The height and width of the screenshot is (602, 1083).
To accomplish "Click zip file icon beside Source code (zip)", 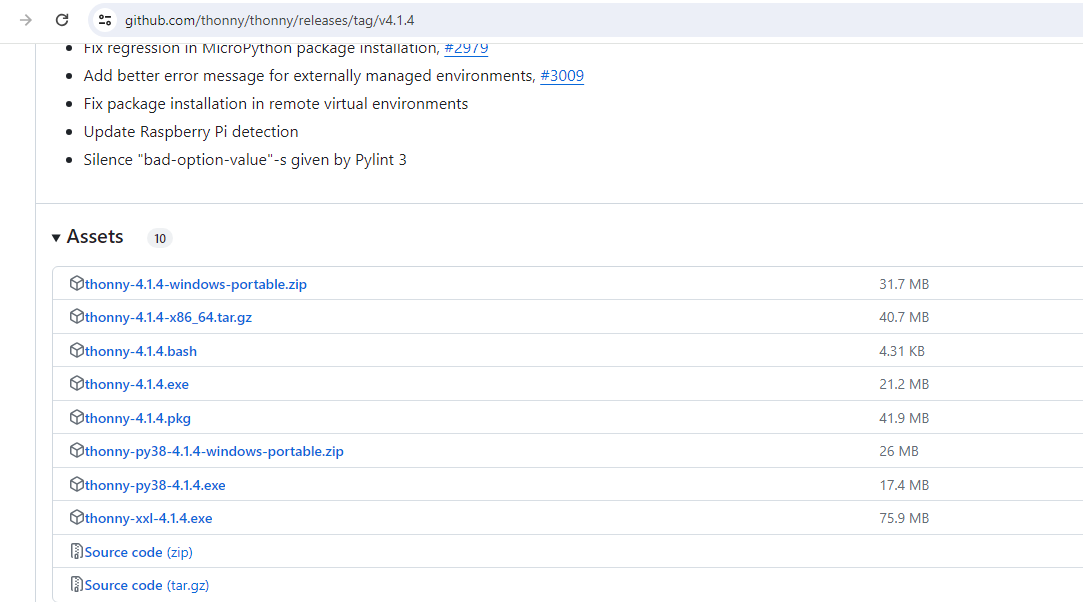I will click(x=77, y=552).
